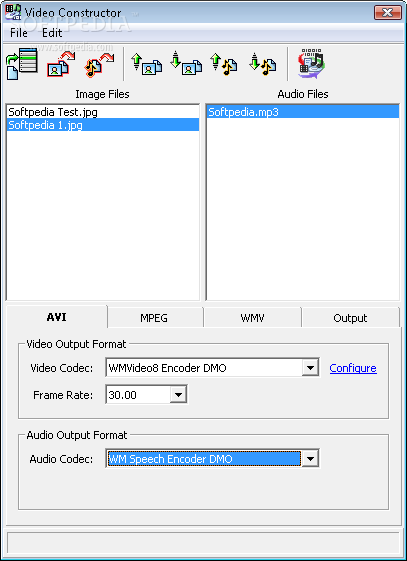Close the Video Constructor window
407x561 pixels.
(x=388, y=13)
